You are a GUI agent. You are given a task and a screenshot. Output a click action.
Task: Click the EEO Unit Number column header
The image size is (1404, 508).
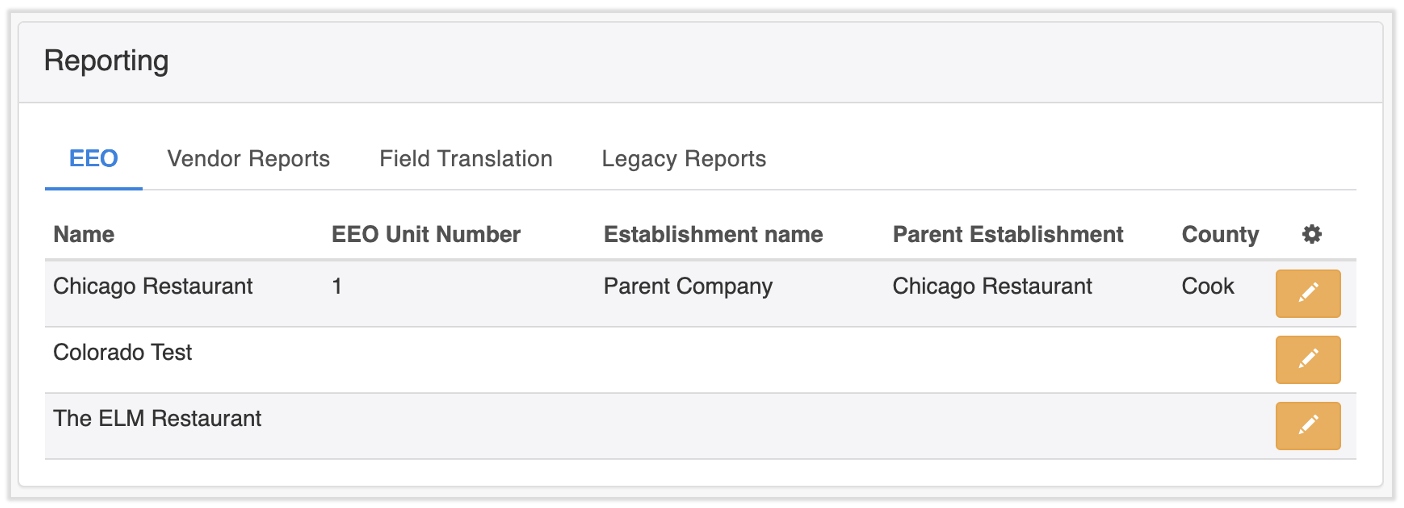coord(426,235)
